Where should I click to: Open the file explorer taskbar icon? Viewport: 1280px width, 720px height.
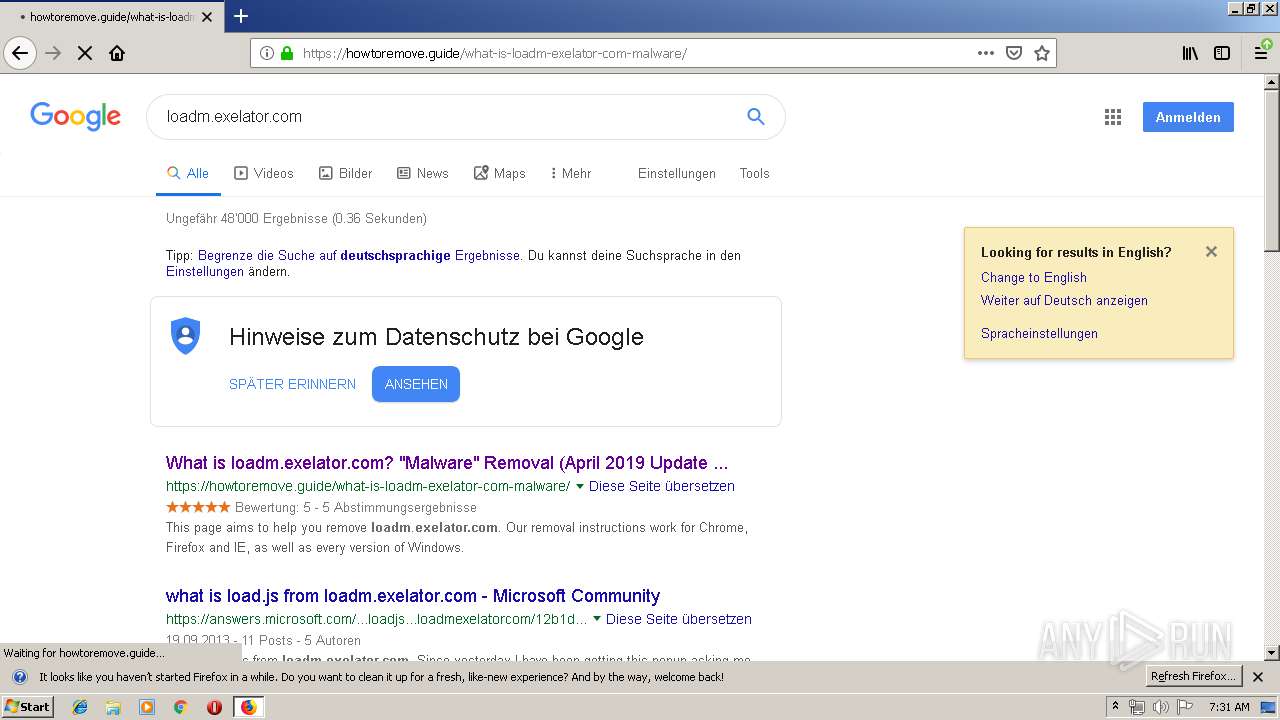click(113, 707)
